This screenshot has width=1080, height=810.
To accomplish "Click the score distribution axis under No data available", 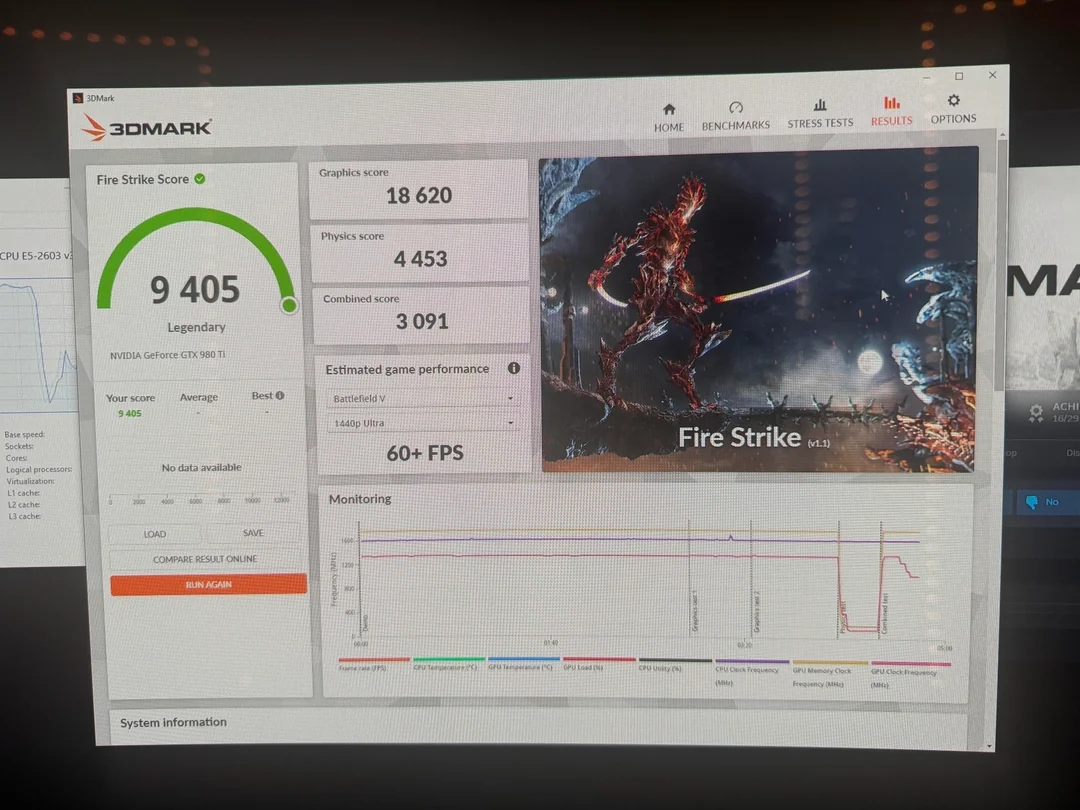I will pyautogui.click(x=199, y=499).
